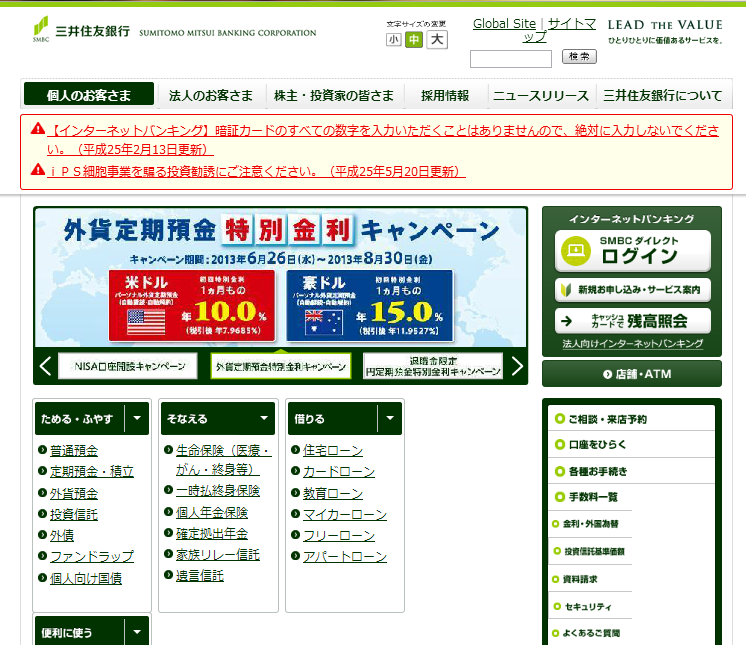Screen dimensions: 746x645
Task: Click キャッシュカードで残高照会 button
Action: [x=633, y=321]
